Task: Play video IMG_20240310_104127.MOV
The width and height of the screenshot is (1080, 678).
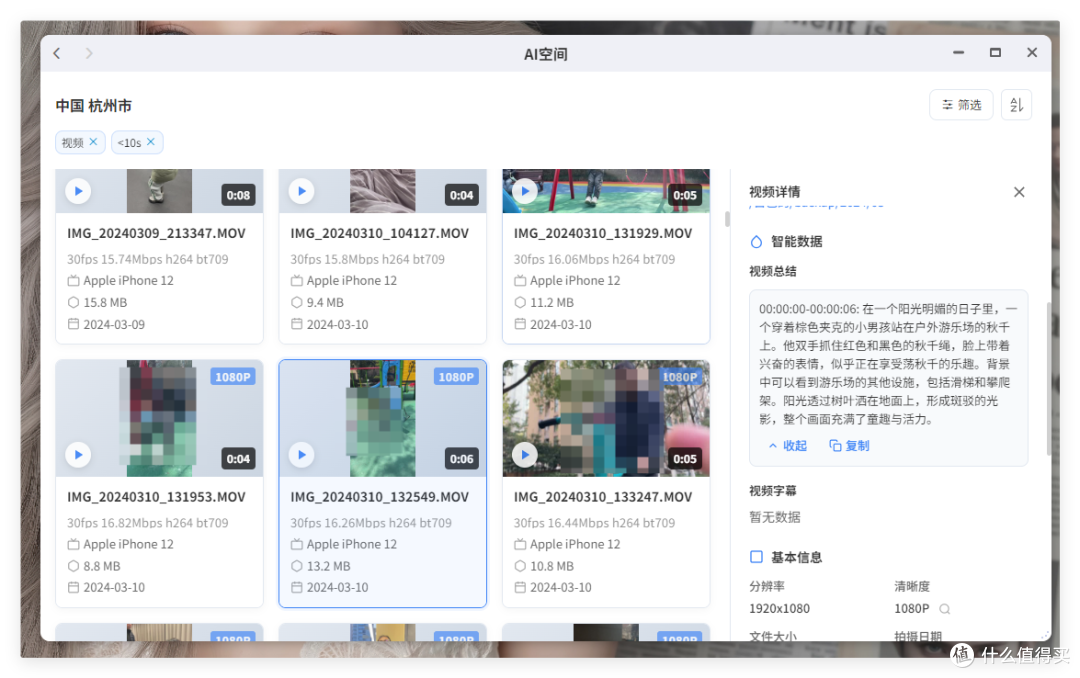Action: pyautogui.click(x=302, y=191)
